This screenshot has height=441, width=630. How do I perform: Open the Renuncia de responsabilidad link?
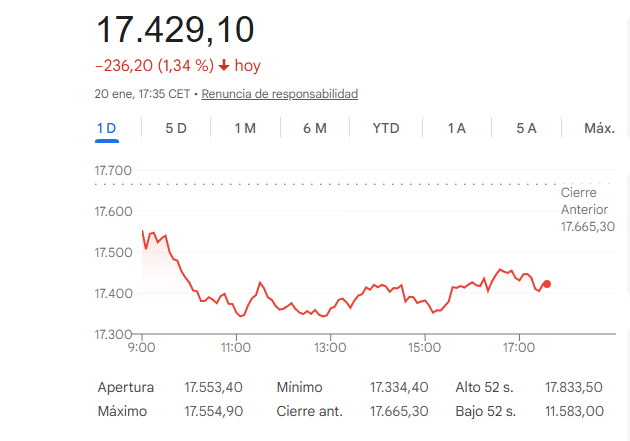(x=280, y=94)
